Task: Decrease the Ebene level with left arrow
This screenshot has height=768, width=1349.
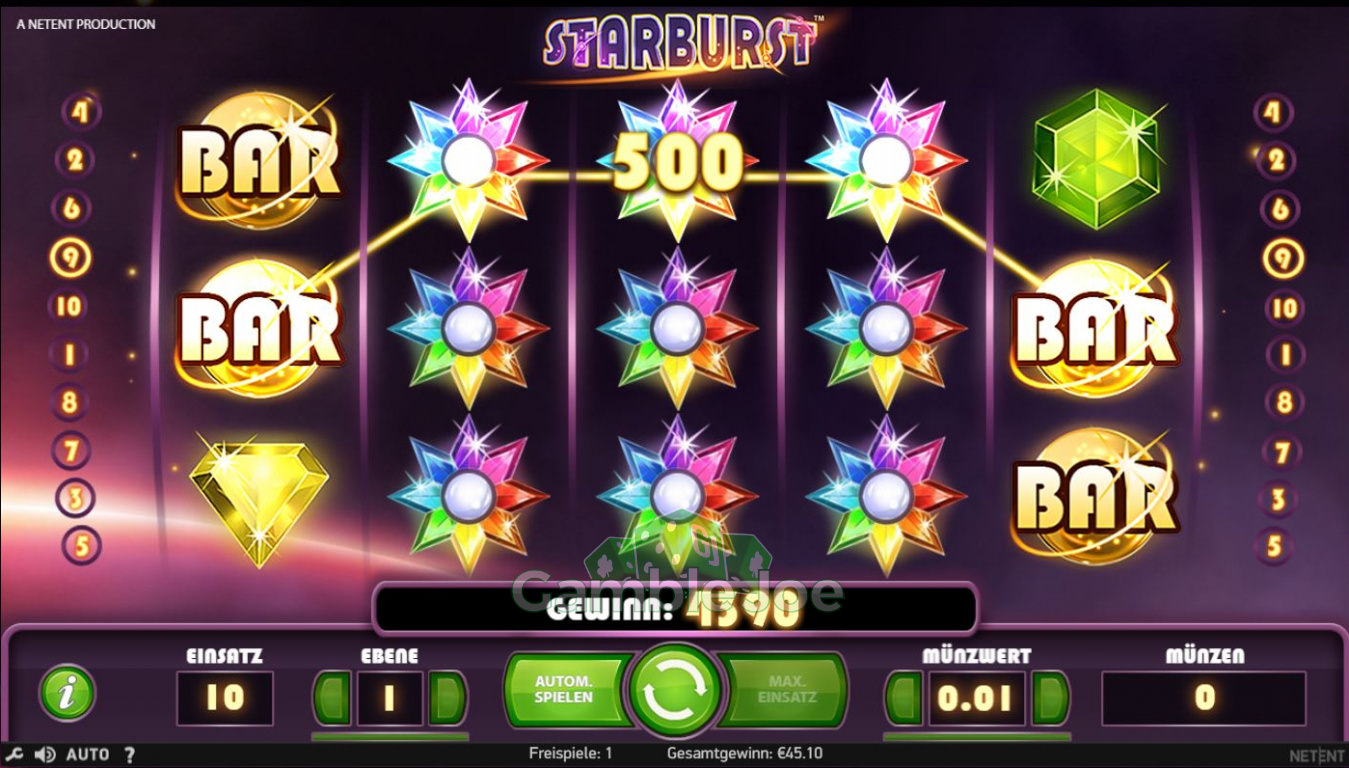Action: [332, 697]
